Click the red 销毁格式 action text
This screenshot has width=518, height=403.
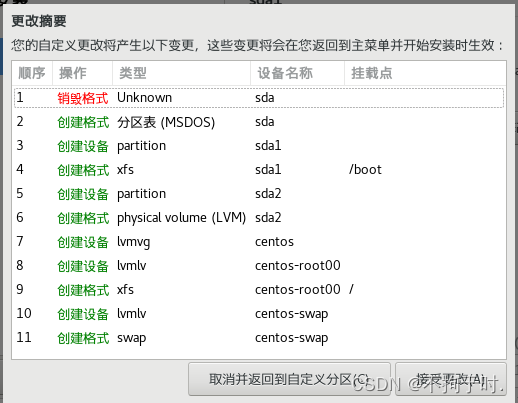click(83, 98)
